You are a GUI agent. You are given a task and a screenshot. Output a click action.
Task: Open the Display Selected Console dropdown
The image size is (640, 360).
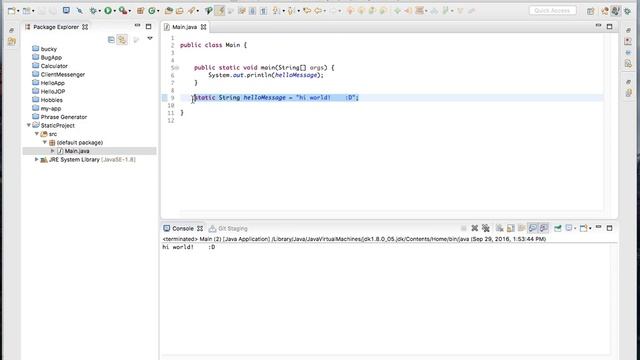pyautogui.click(x=576, y=229)
